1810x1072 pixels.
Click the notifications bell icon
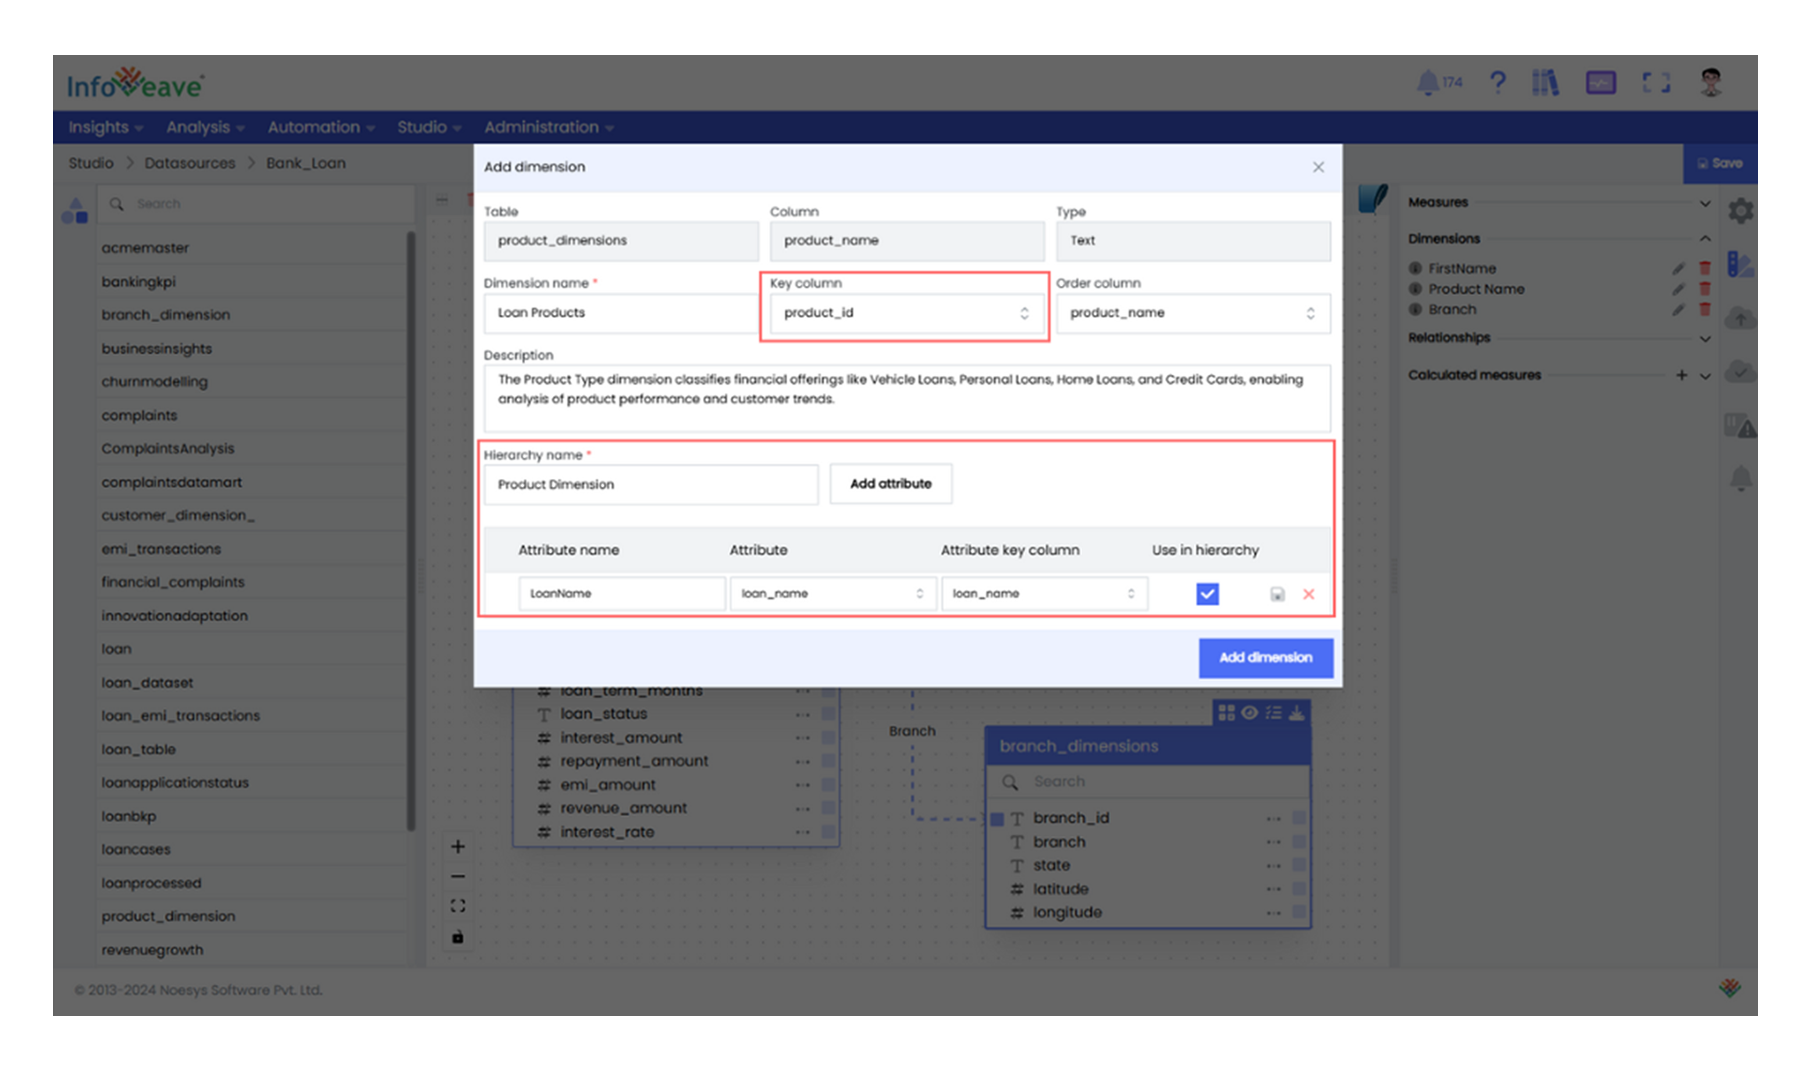[x=1428, y=83]
